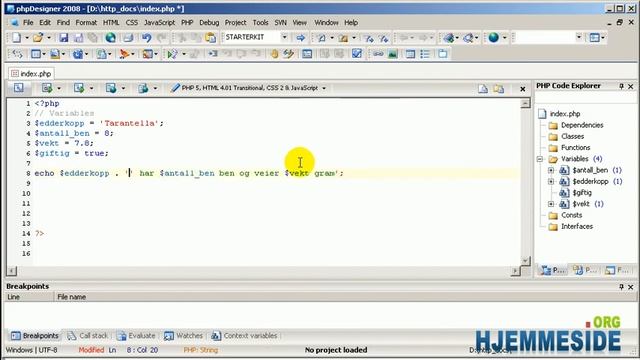Open the Format menu

[x=86, y=22]
